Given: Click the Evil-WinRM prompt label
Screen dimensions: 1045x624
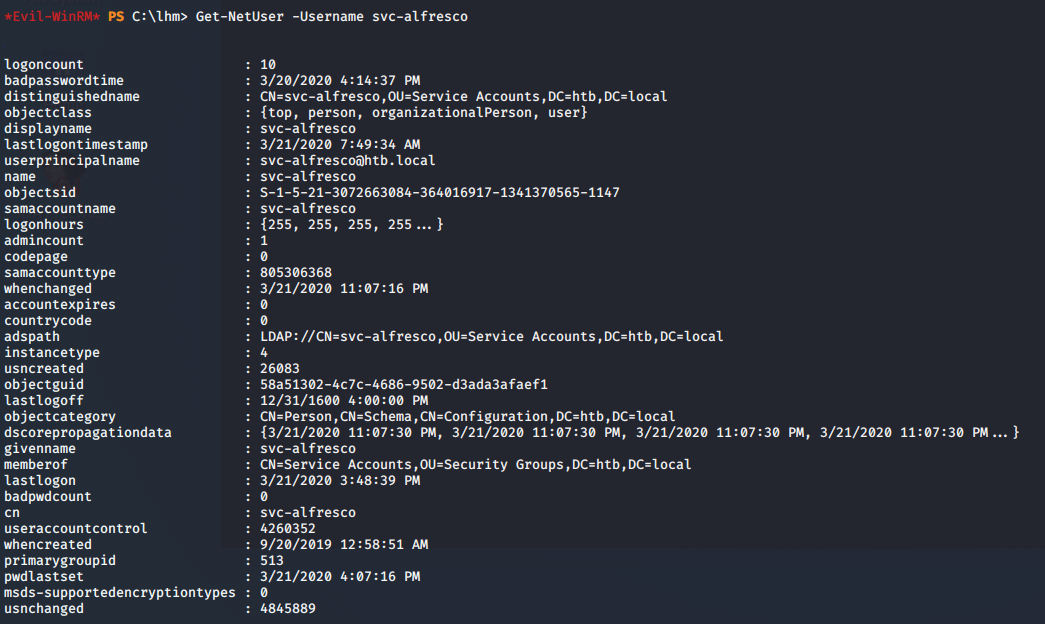Looking at the screenshot, I should (51, 17).
